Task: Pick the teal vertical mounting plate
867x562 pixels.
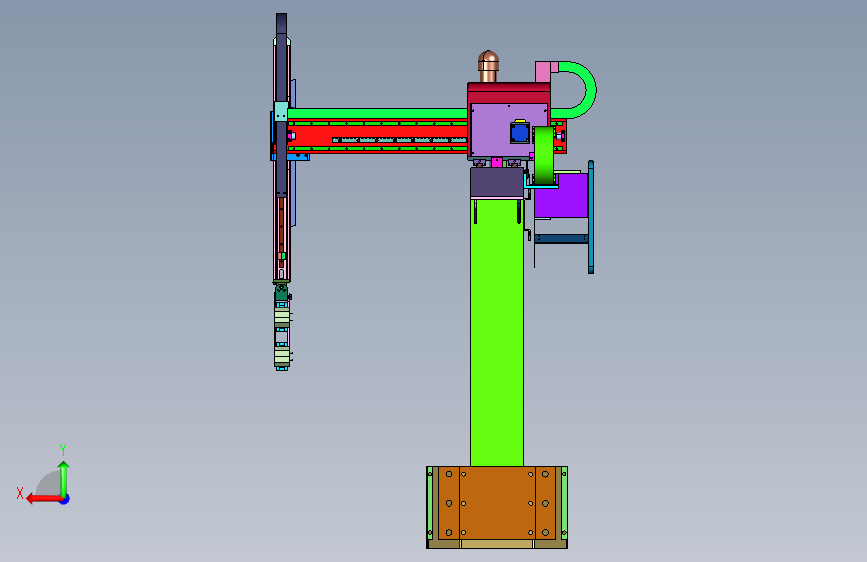Action: [591, 217]
